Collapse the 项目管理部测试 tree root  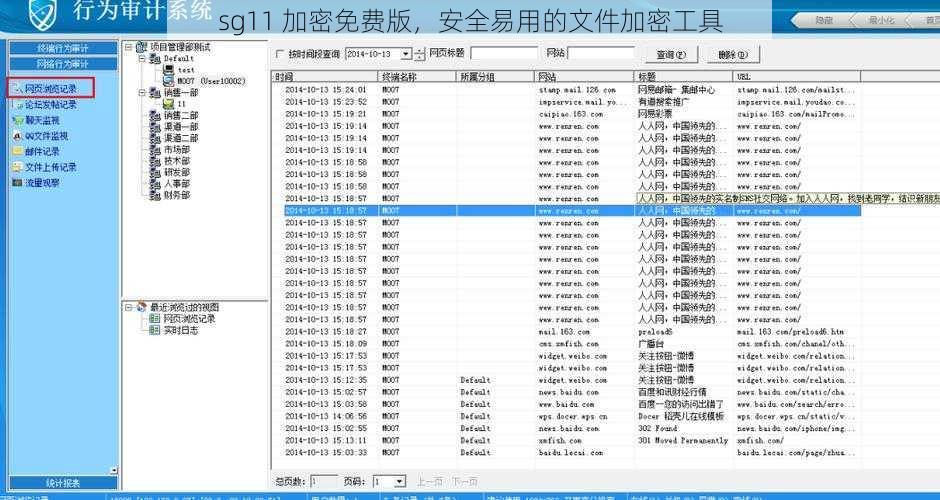pyautogui.click(x=128, y=47)
